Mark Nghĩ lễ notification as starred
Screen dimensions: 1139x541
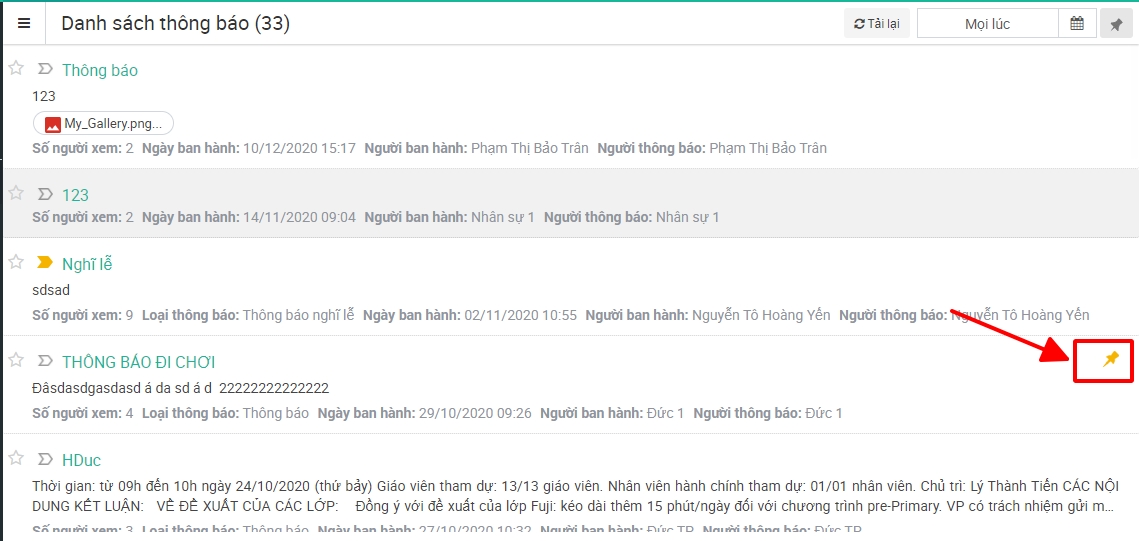(x=16, y=262)
